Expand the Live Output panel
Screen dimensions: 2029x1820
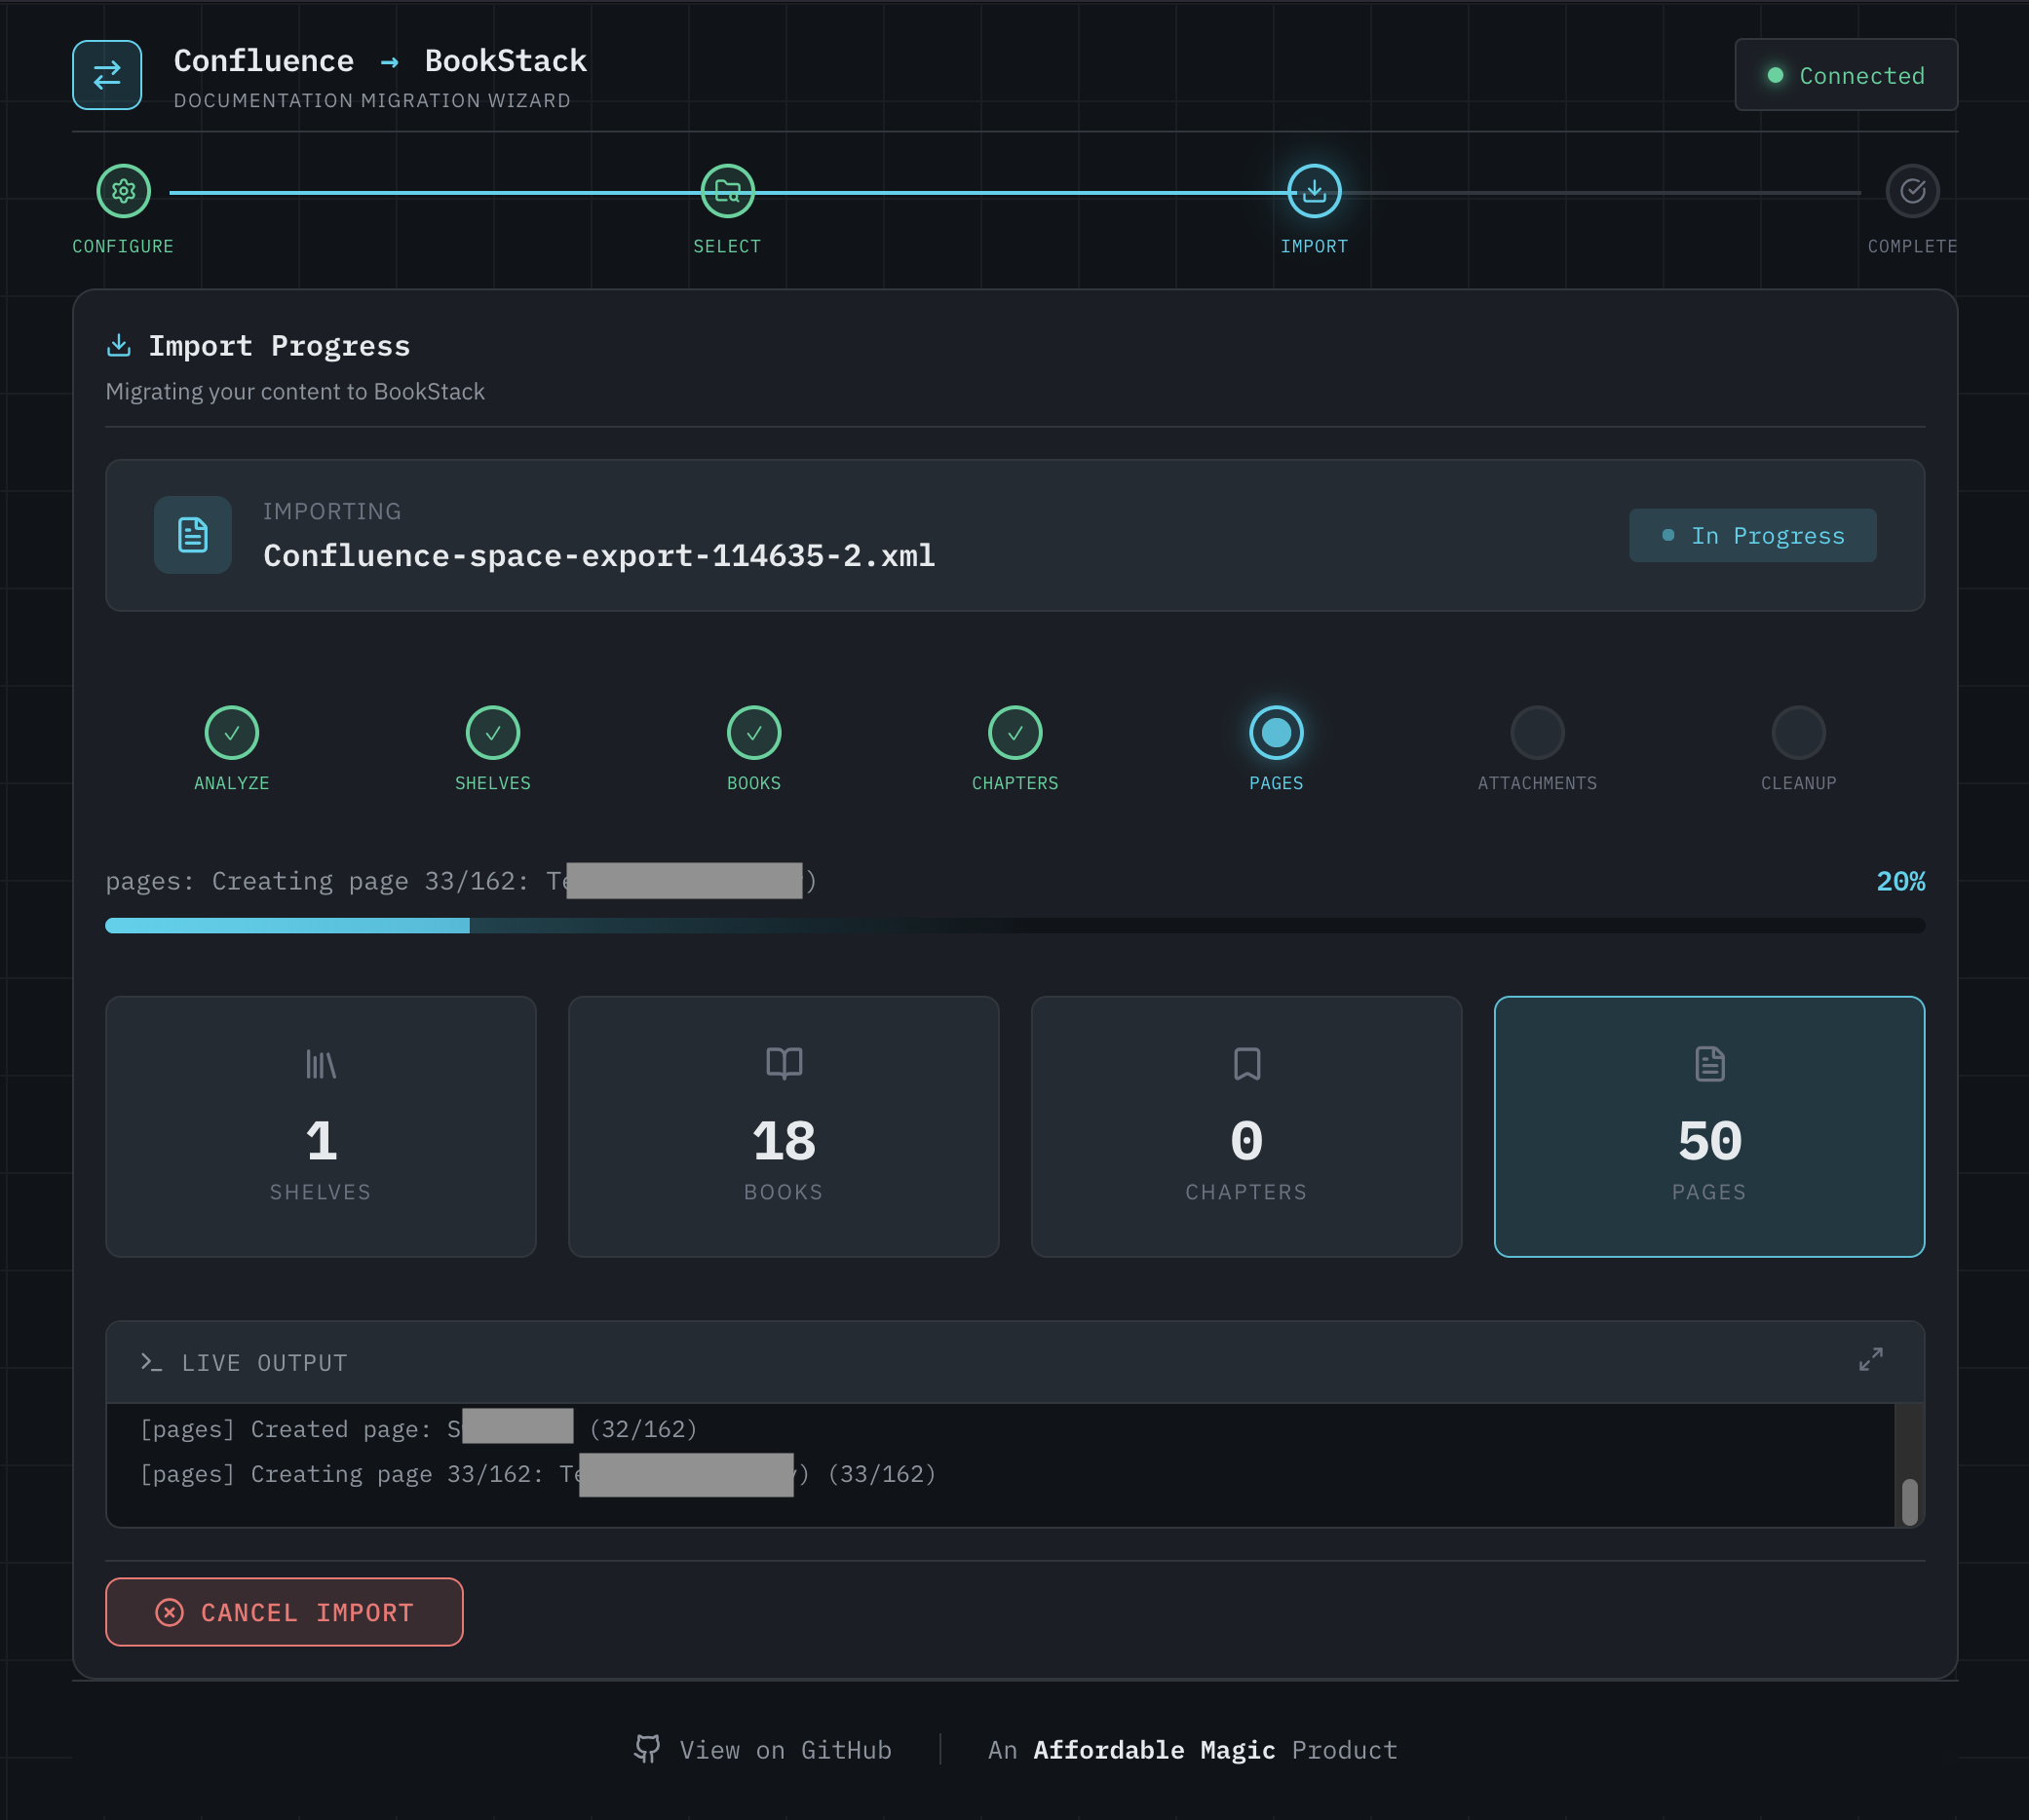click(1870, 1359)
